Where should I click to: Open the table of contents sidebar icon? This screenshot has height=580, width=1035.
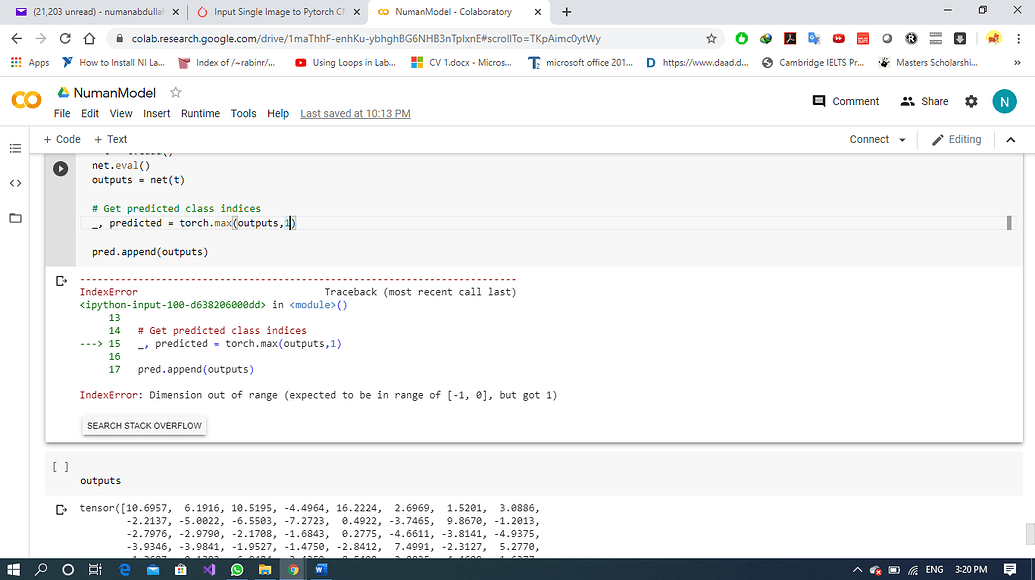click(15, 148)
